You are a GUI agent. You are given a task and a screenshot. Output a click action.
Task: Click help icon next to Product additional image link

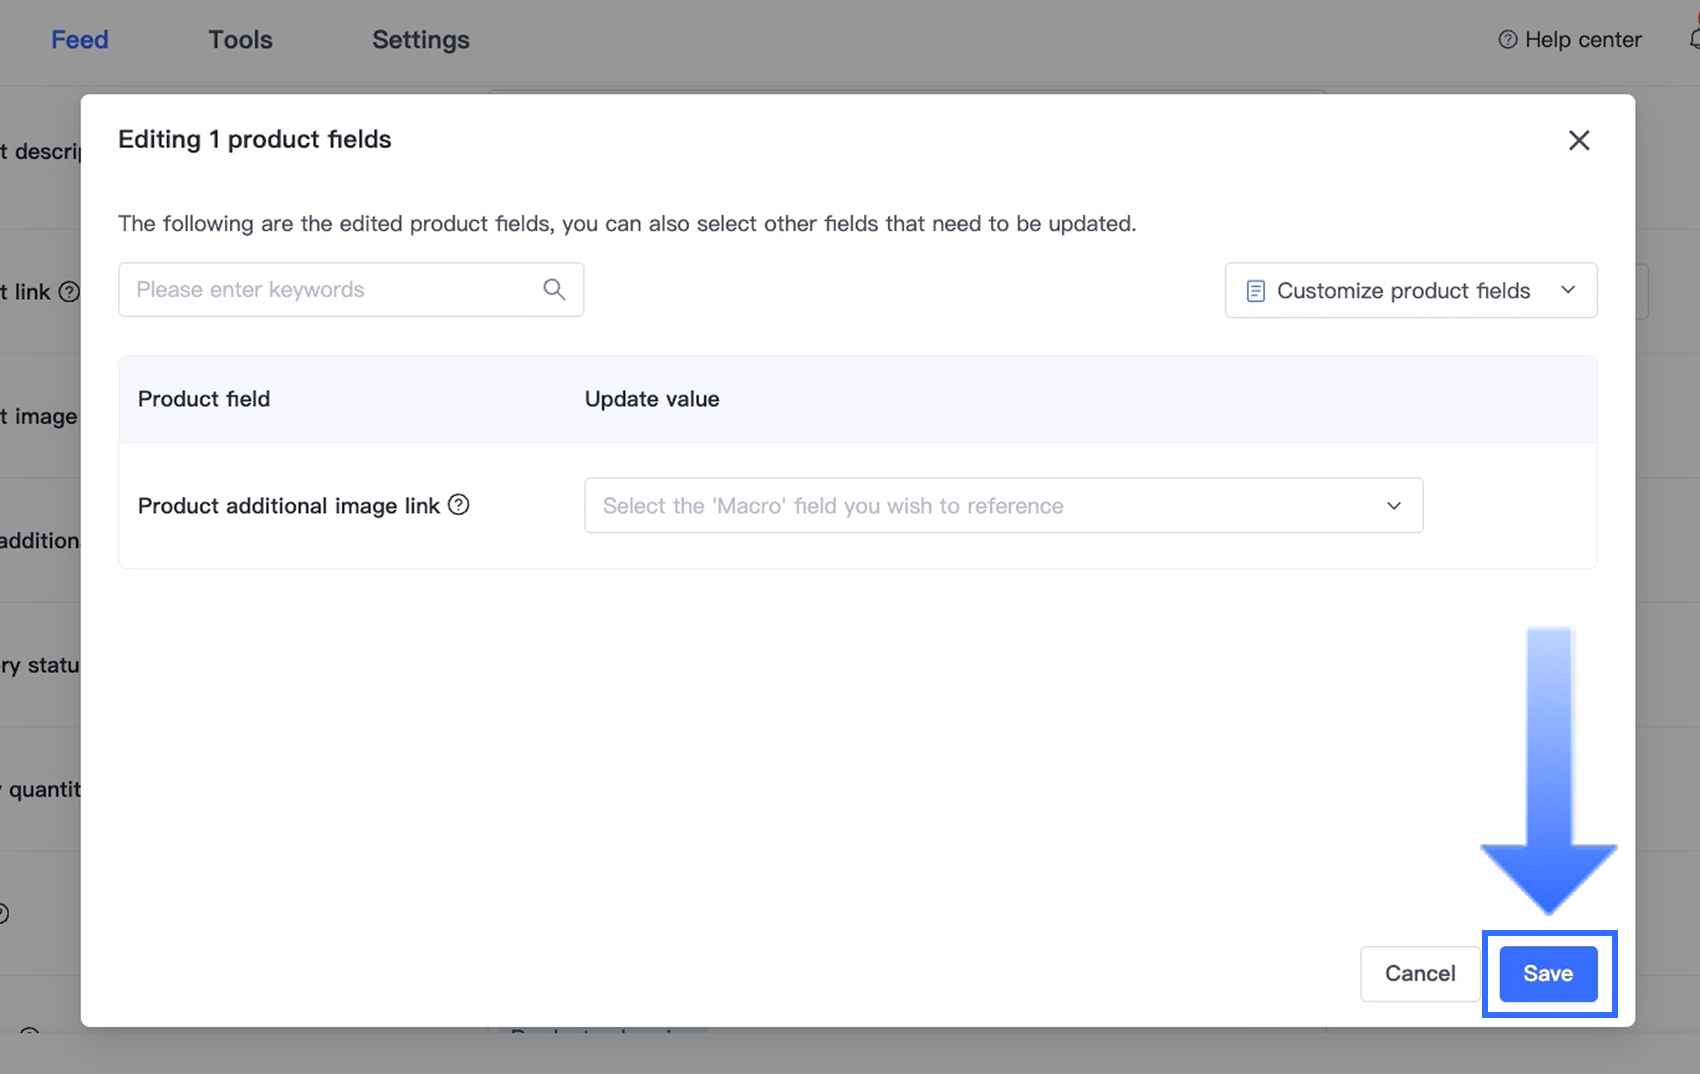pyautogui.click(x=458, y=505)
